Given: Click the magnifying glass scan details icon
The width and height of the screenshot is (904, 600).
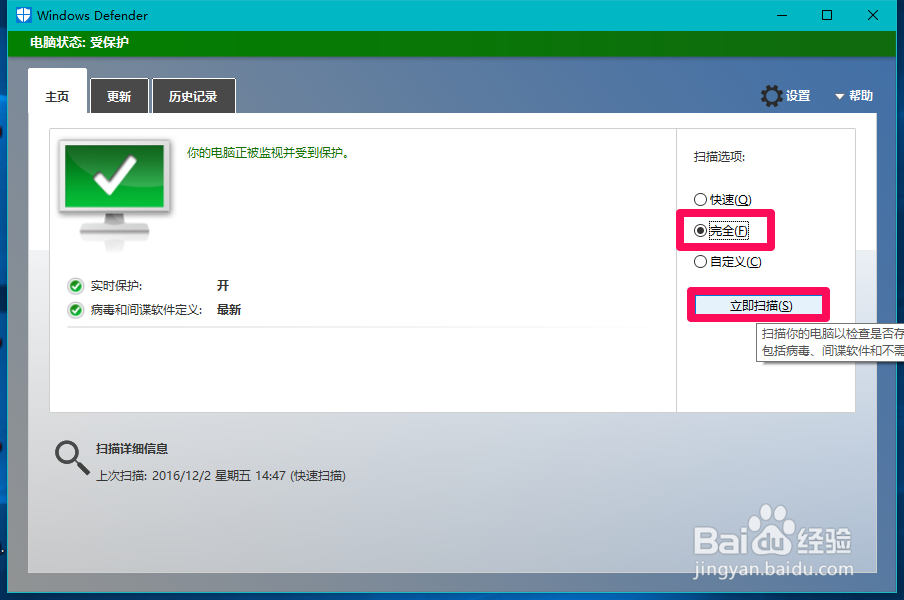Looking at the screenshot, I should pos(72,458).
